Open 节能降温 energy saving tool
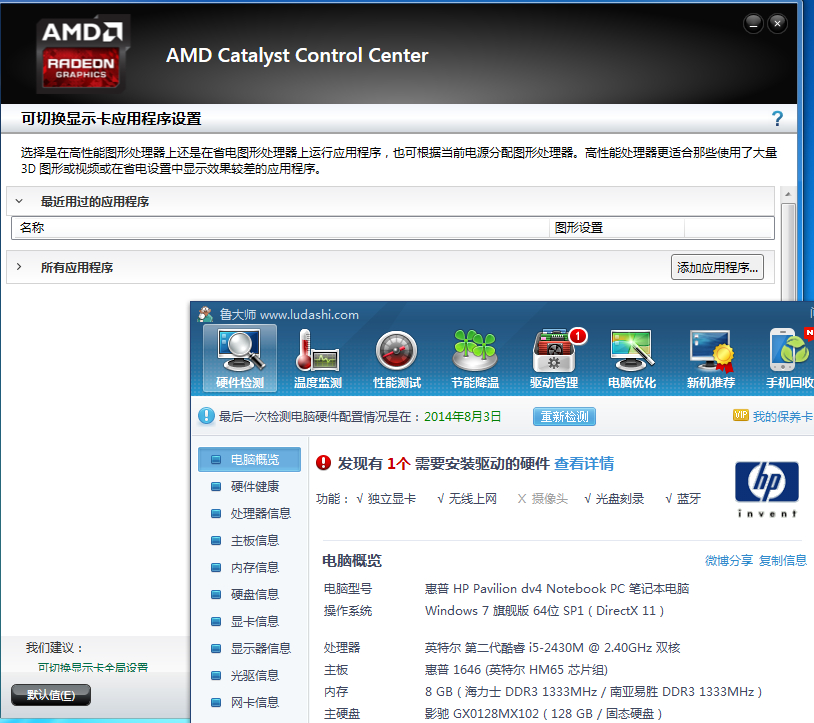The width and height of the screenshot is (814, 723). [x=475, y=359]
